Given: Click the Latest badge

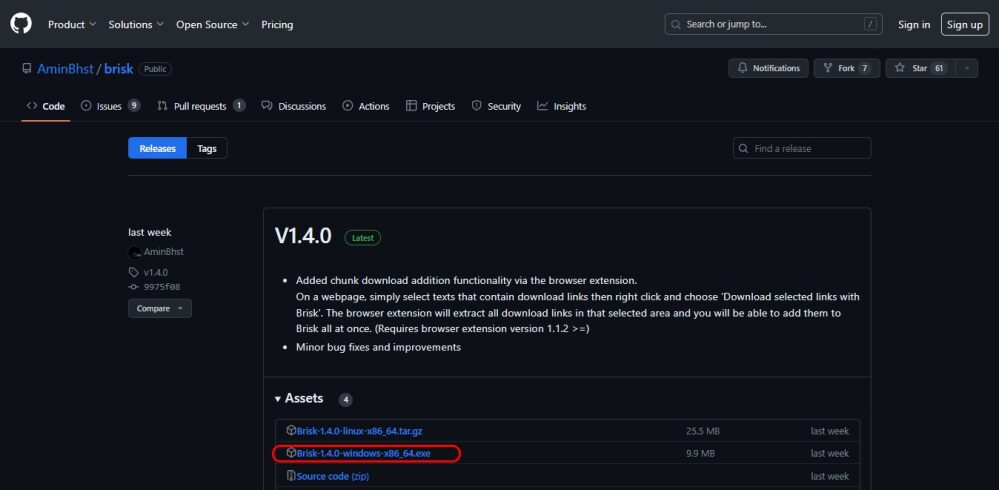Looking at the screenshot, I should [x=363, y=238].
